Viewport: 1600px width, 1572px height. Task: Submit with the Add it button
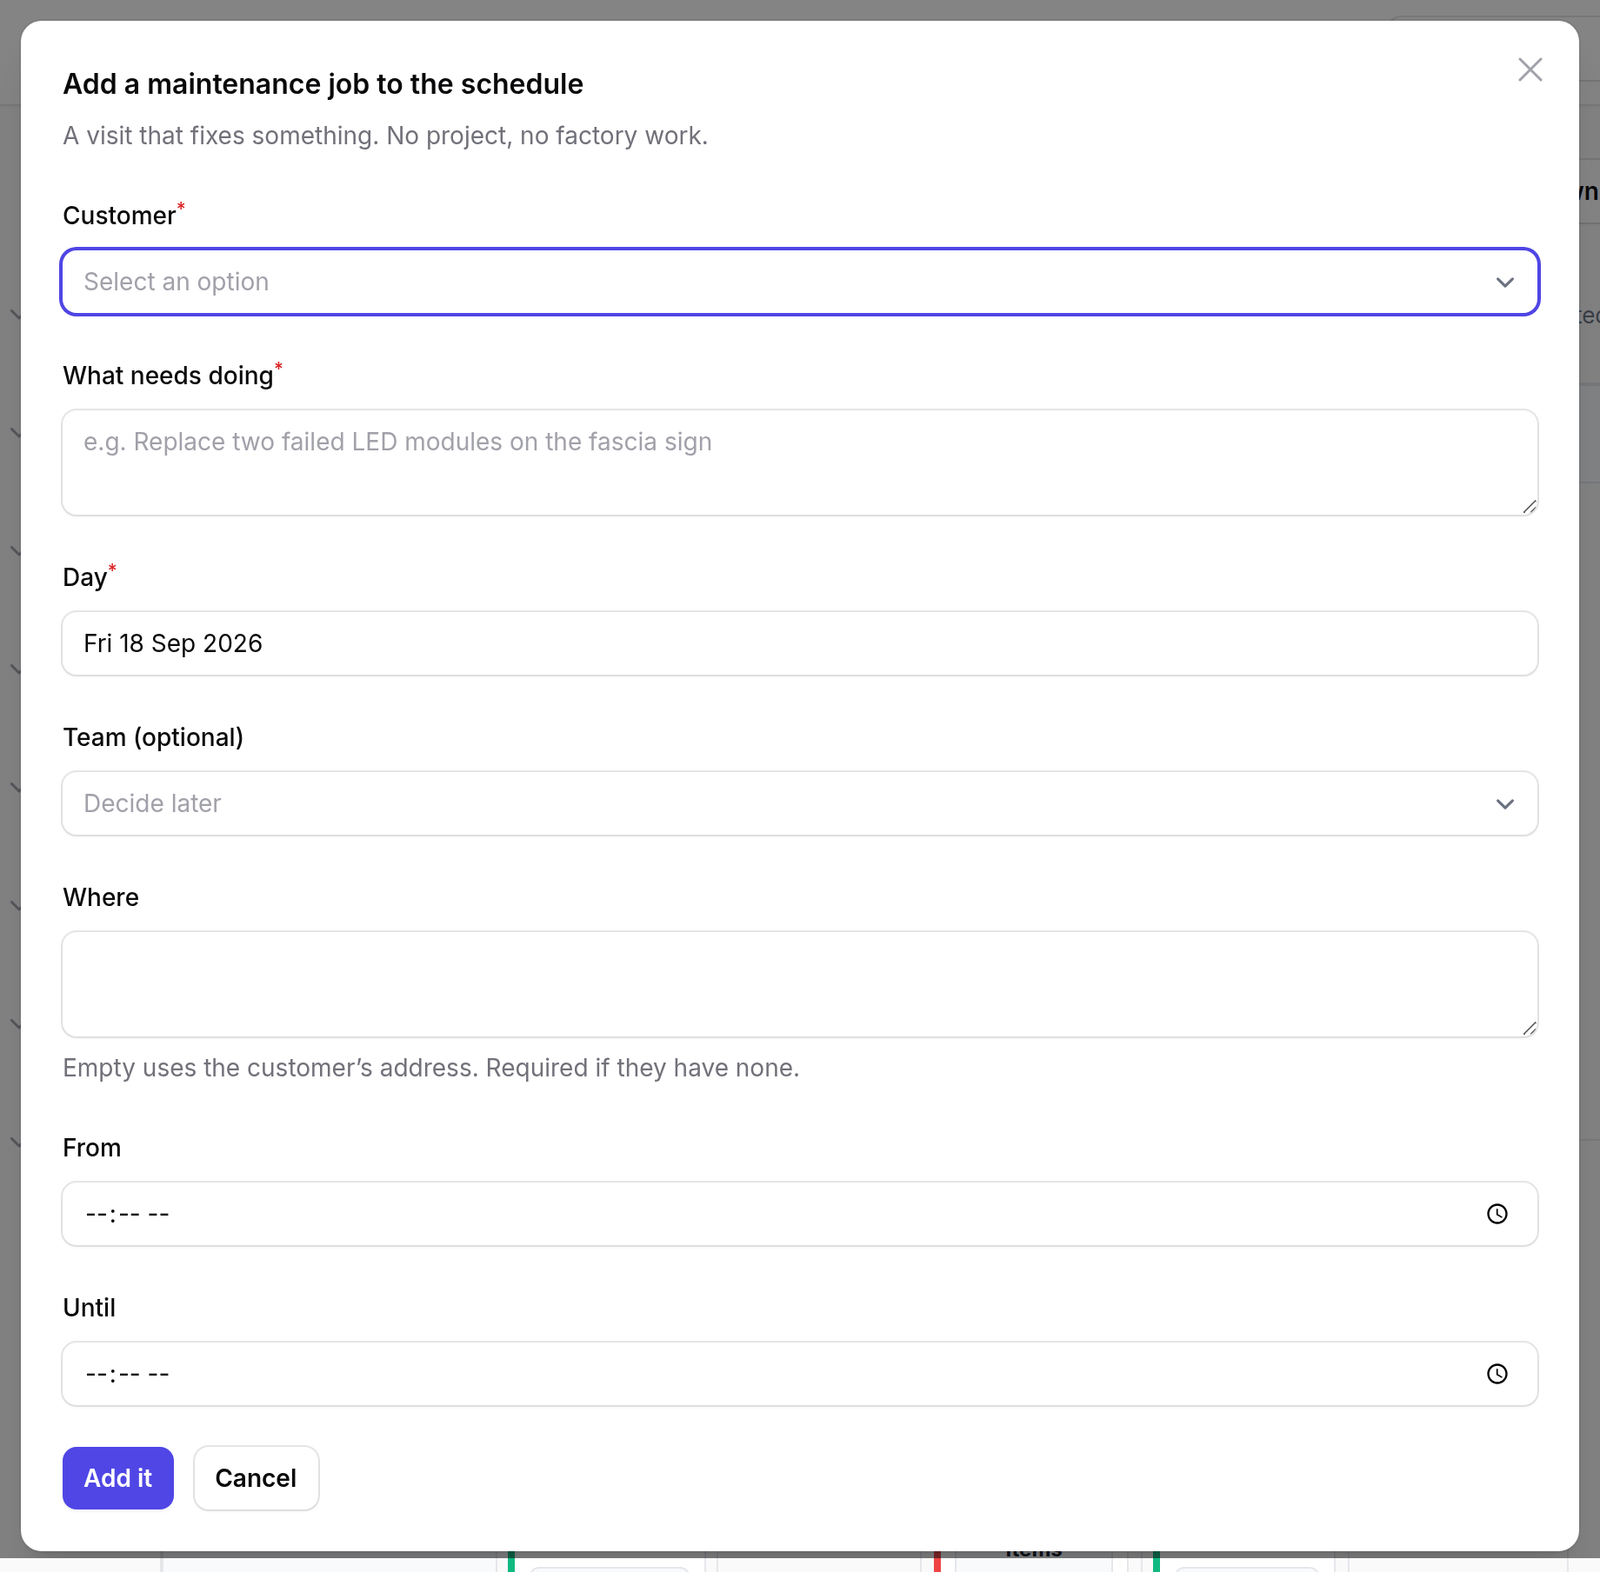(x=118, y=1478)
